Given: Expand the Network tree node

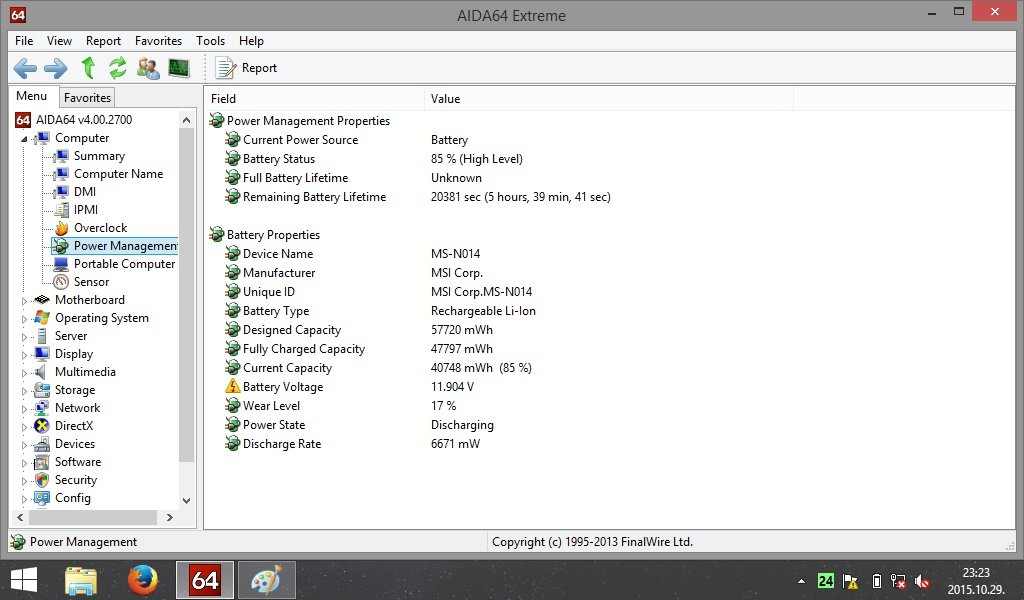Looking at the screenshot, I should coord(24,408).
